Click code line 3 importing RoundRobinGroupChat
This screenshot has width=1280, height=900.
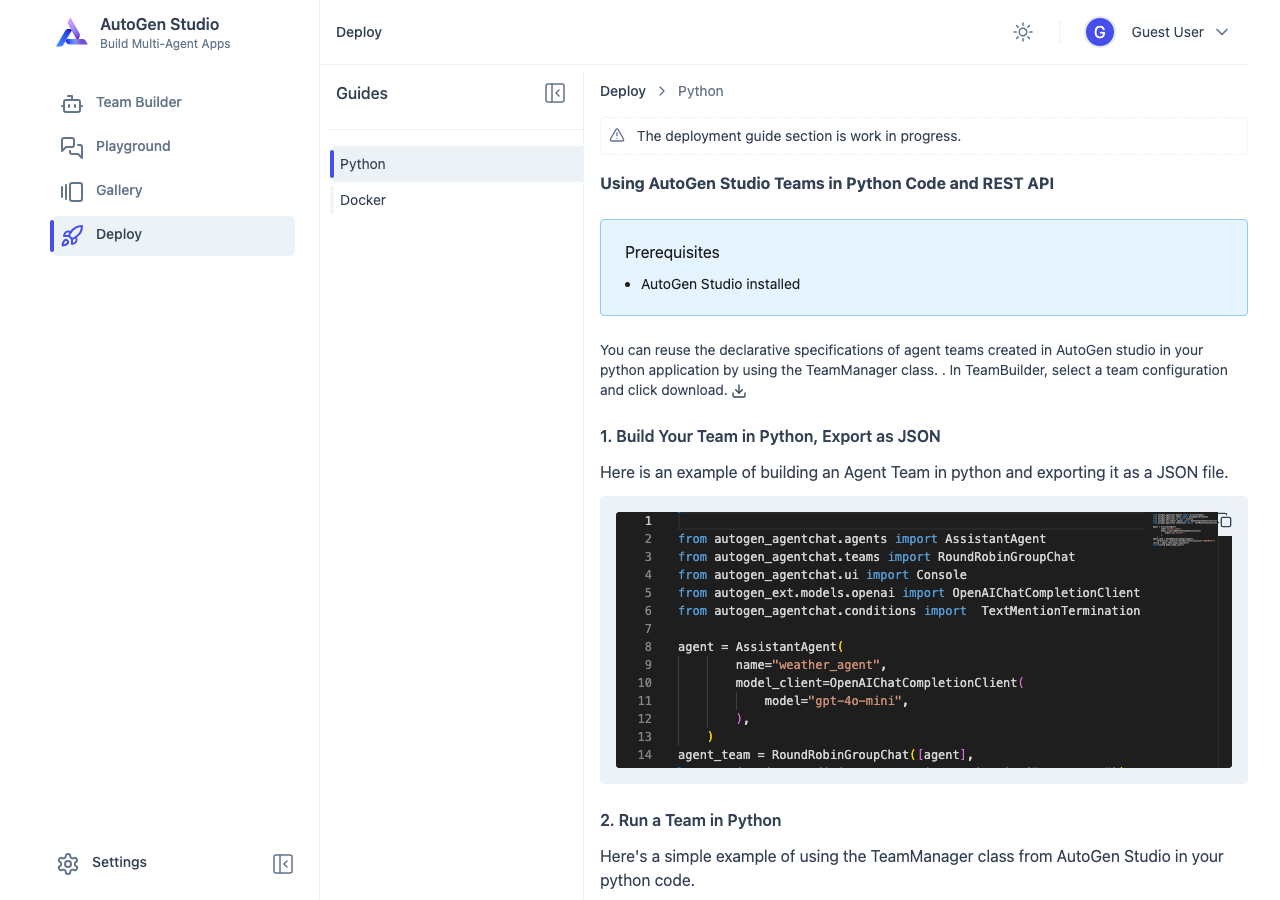point(877,557)
